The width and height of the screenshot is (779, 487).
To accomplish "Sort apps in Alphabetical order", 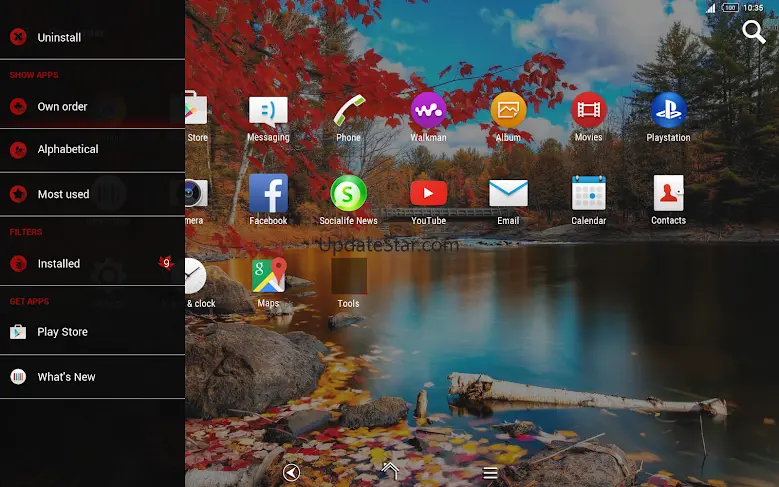I will coord(68,149).
